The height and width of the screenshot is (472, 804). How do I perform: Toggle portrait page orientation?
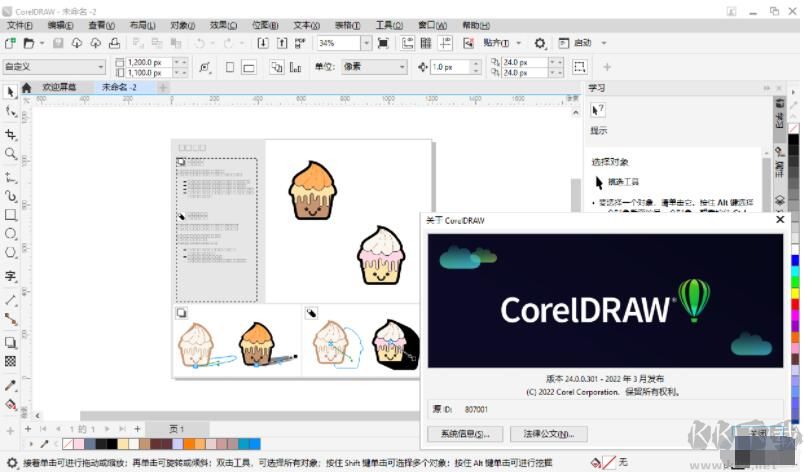point(229,67)
